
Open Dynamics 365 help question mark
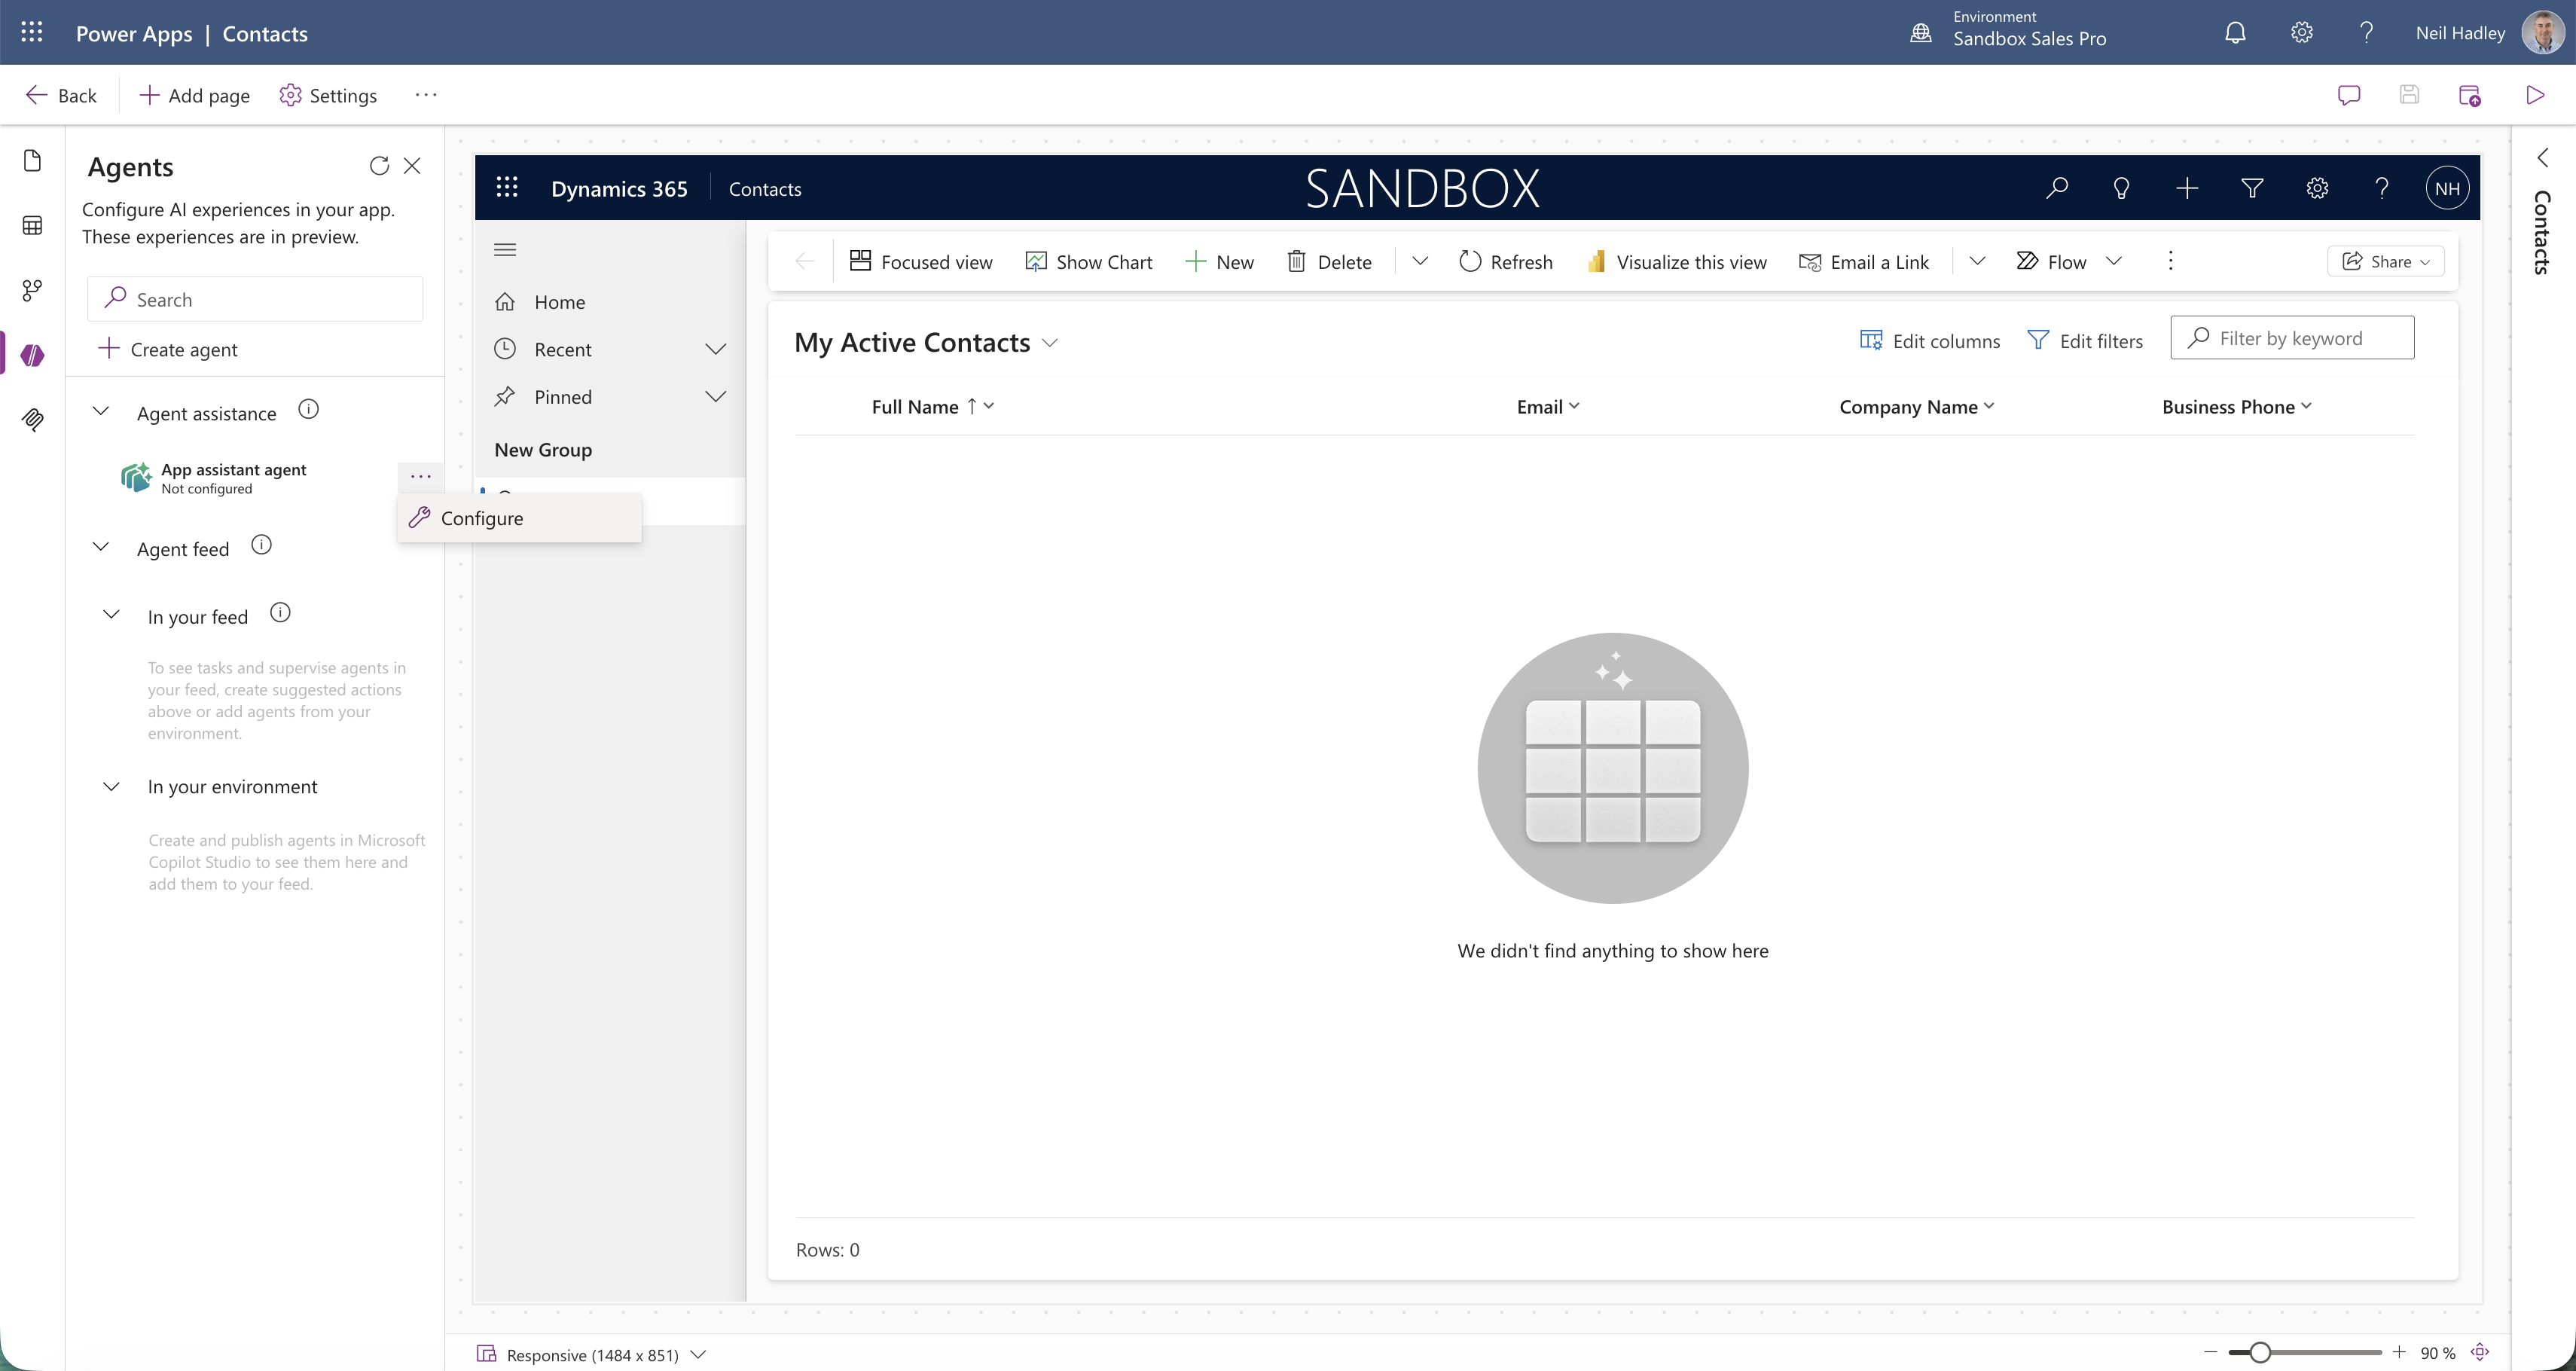[x=2382, y=188]
